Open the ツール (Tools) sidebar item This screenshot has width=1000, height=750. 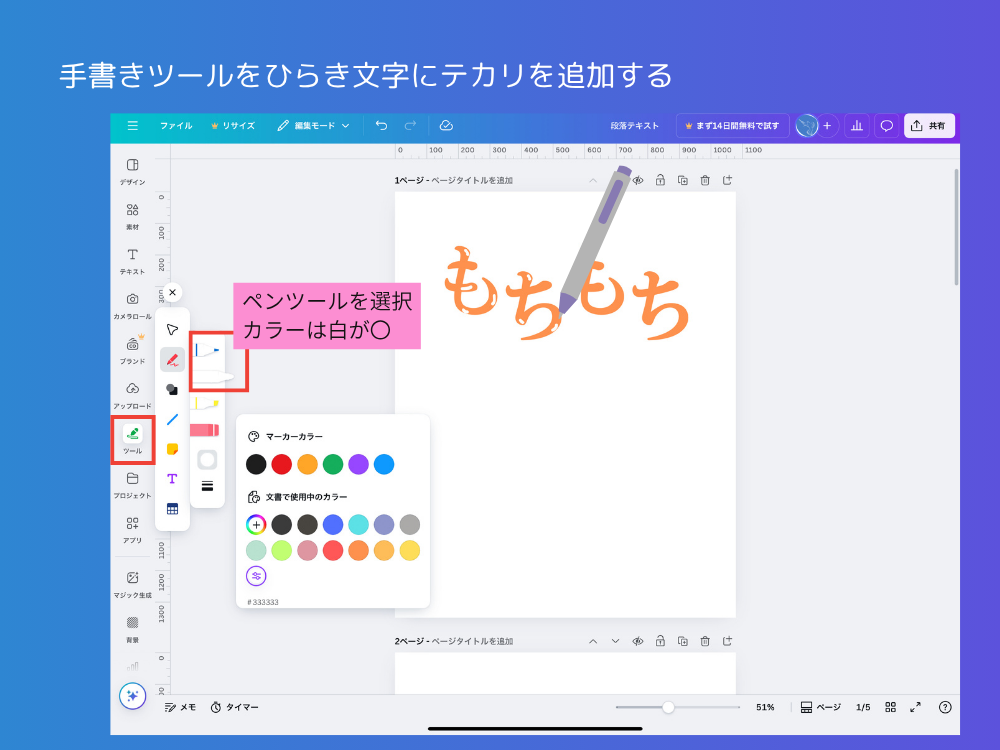[x=132, y=439]
